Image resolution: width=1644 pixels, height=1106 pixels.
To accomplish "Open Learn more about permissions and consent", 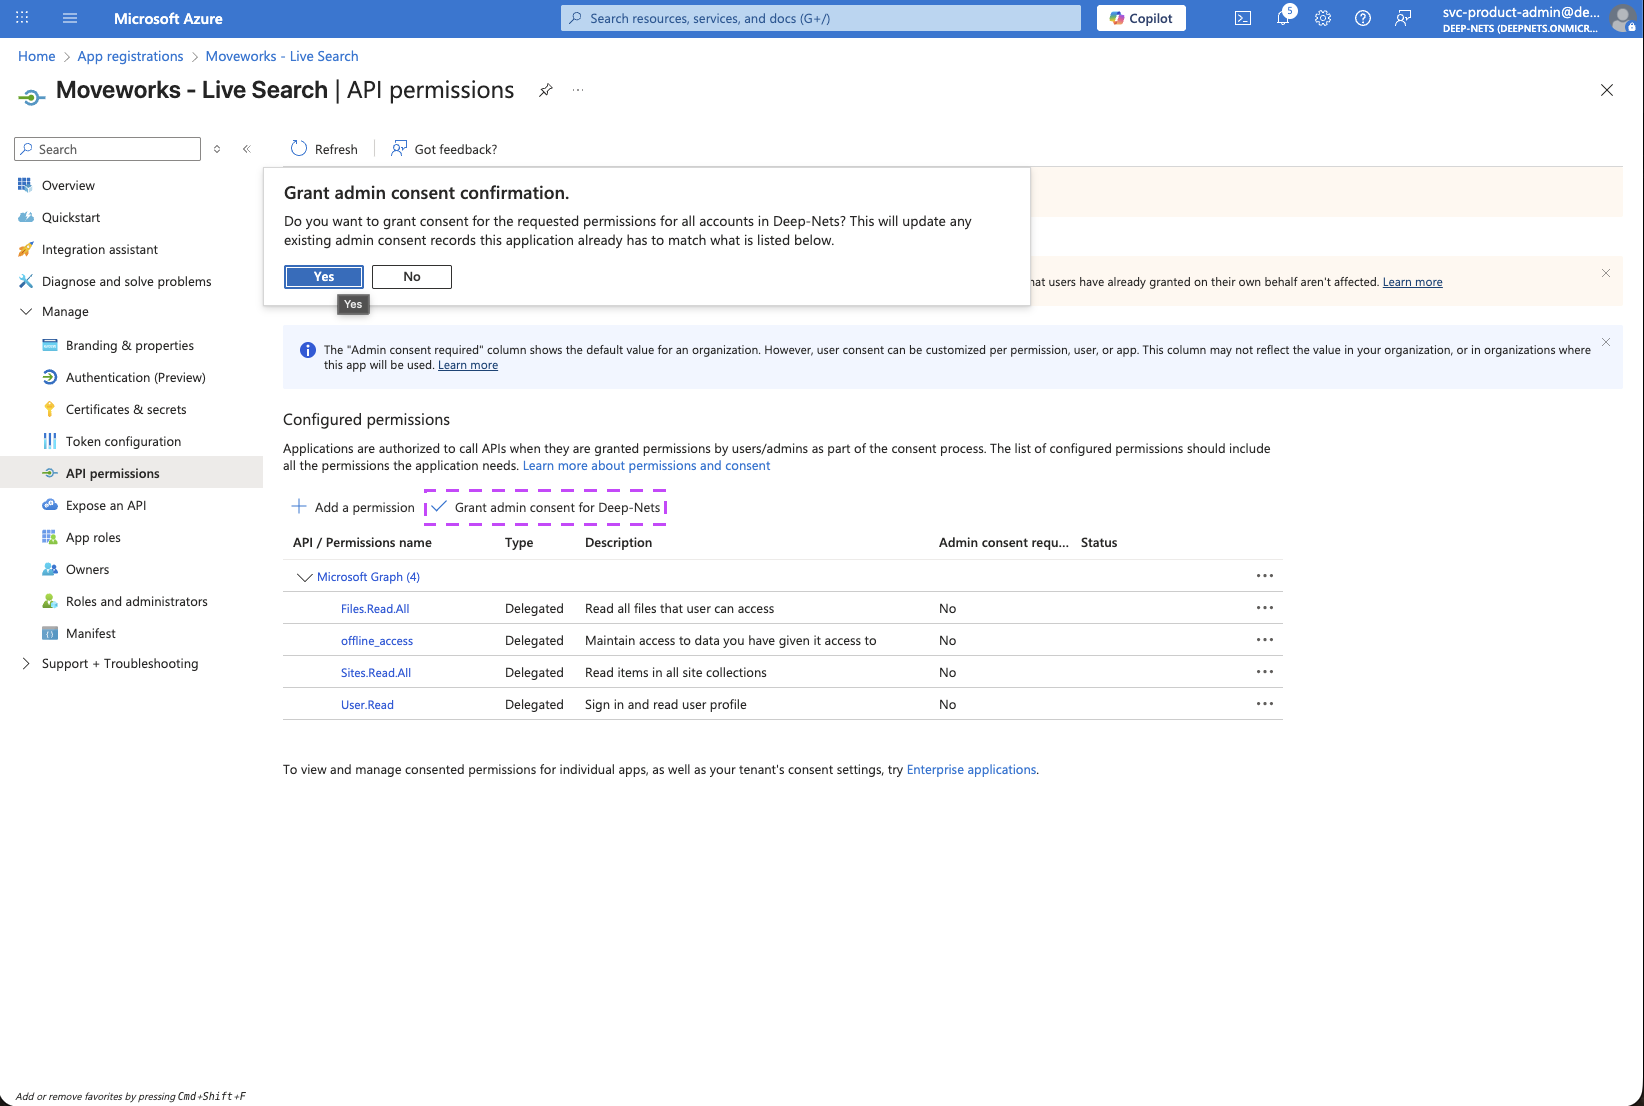I will (x=646, y=466).
